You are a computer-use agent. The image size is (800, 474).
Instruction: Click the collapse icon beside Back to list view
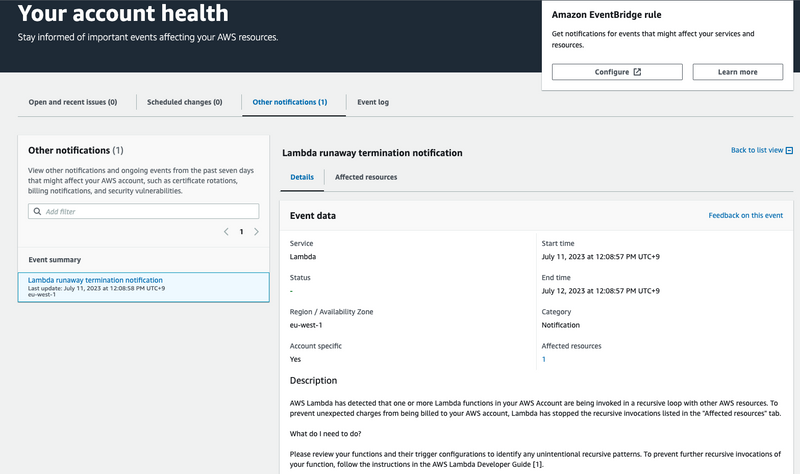789,150
